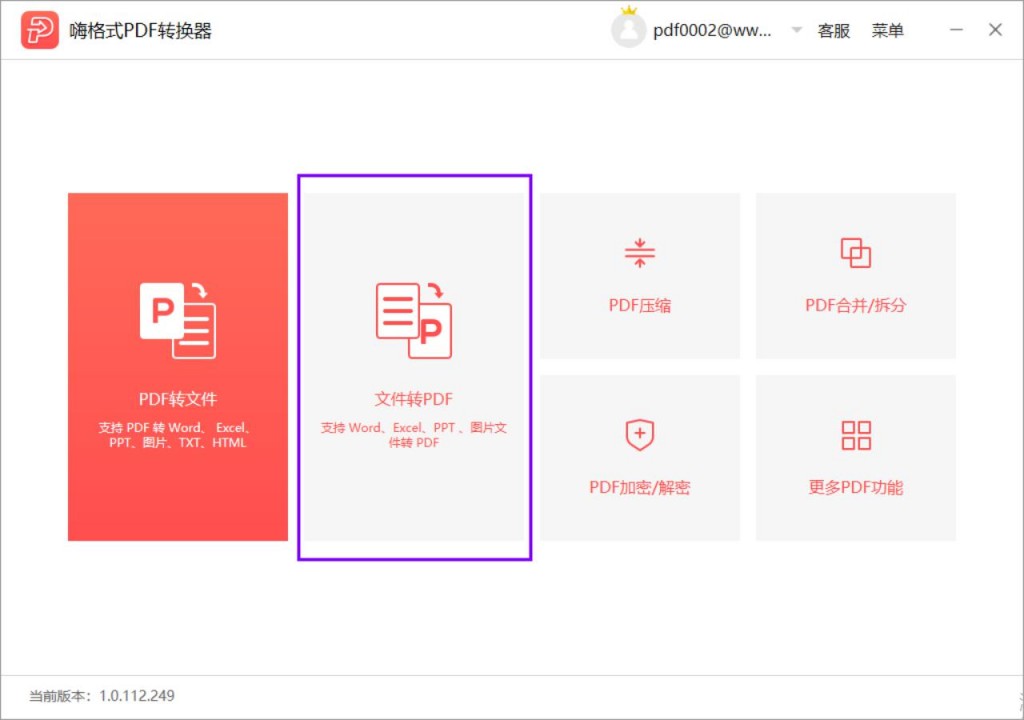The image size is (1024, 720).
Task: Click the PDF压缩 label
Action: (640, 305)
